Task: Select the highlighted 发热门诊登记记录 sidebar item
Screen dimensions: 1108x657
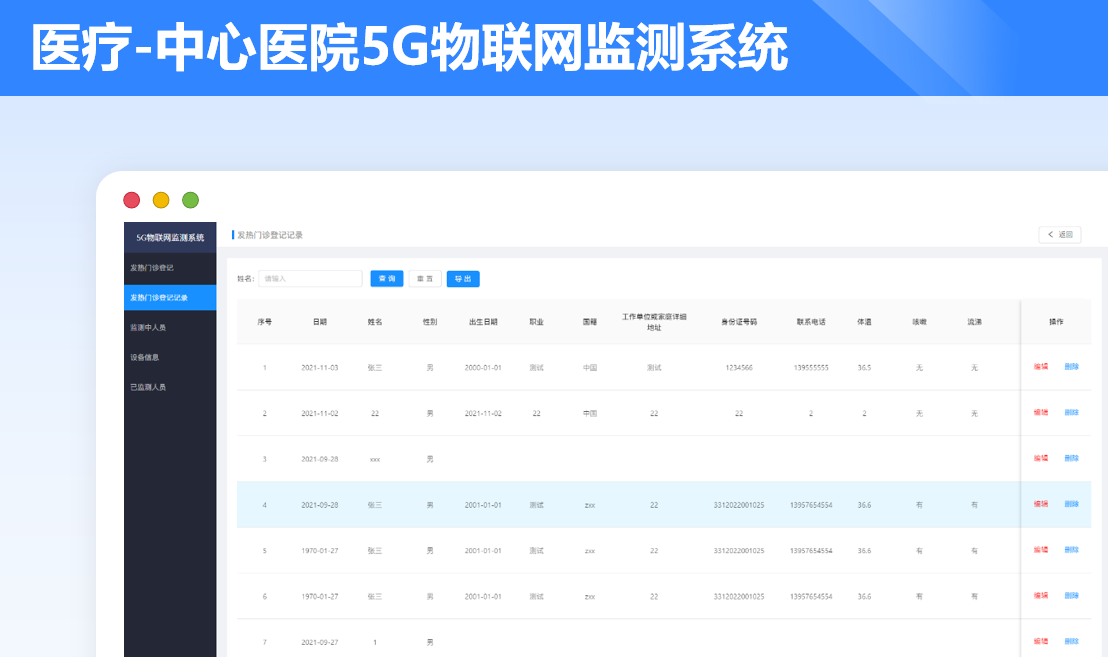Action: point(170,297)
